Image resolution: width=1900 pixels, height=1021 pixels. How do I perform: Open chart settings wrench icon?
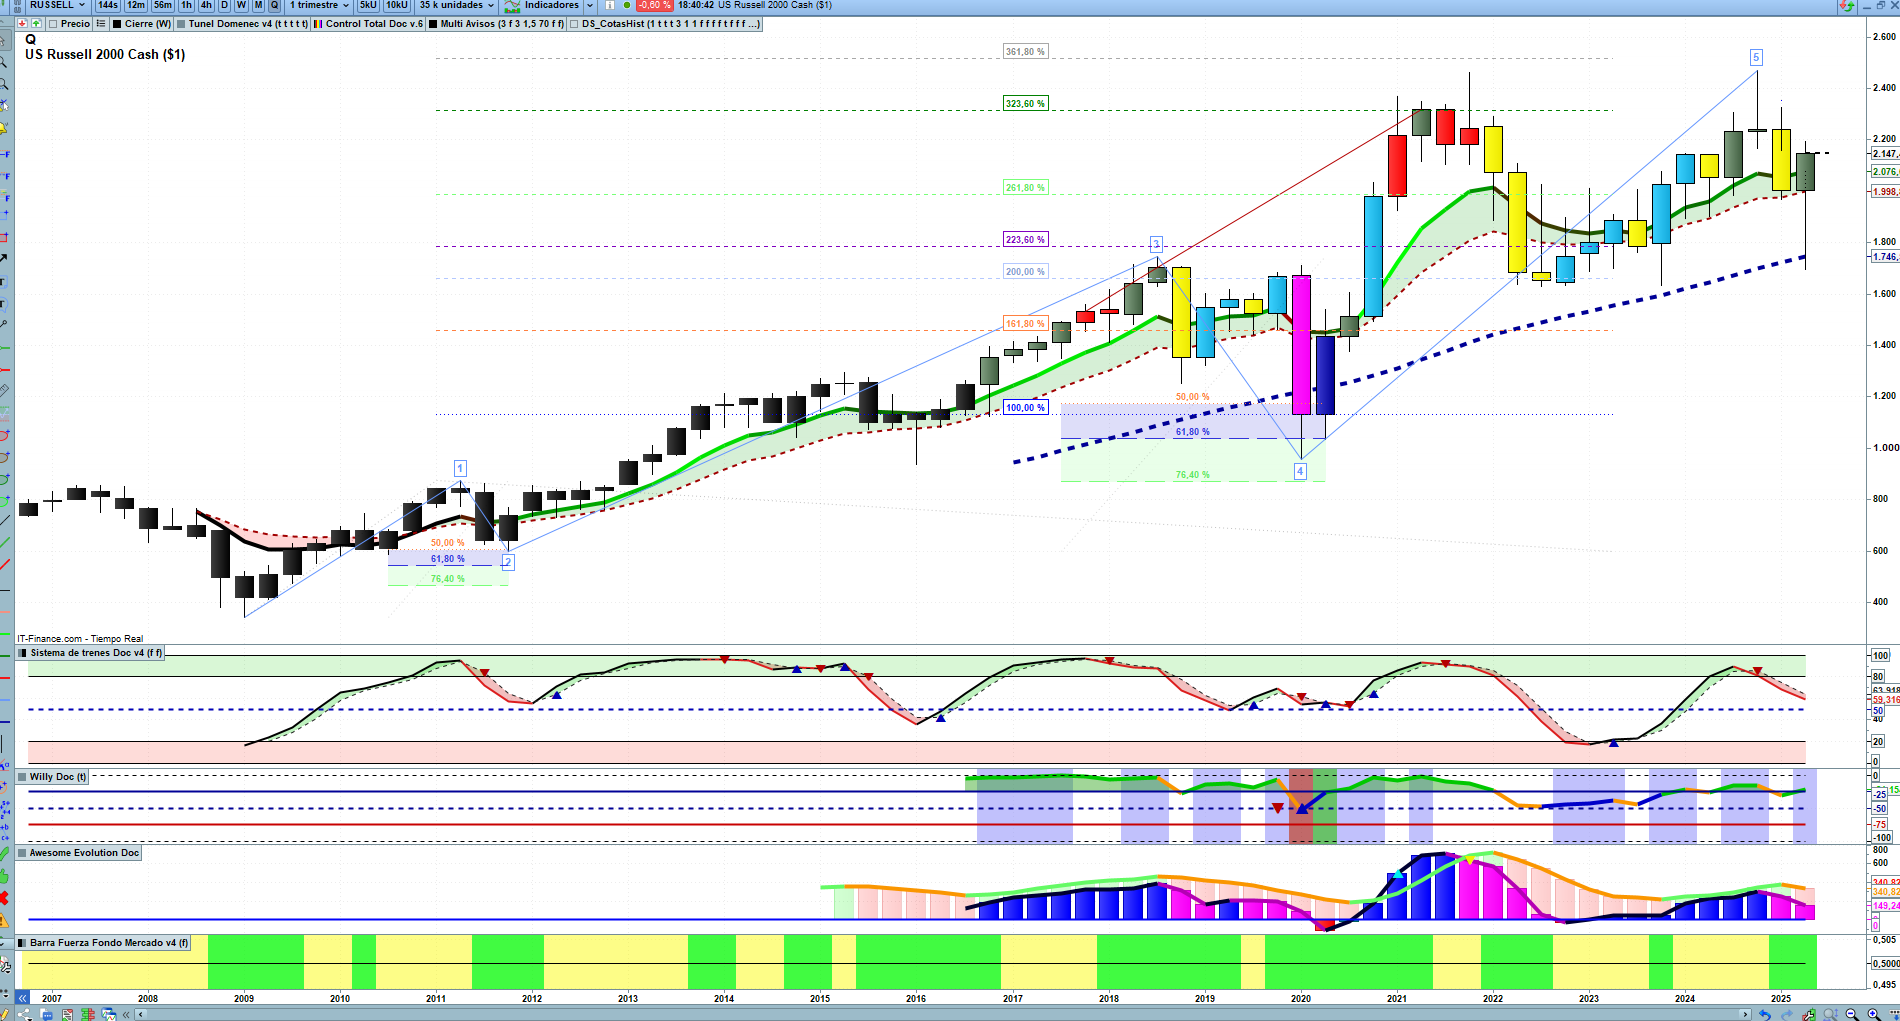coord(1809,1014)
